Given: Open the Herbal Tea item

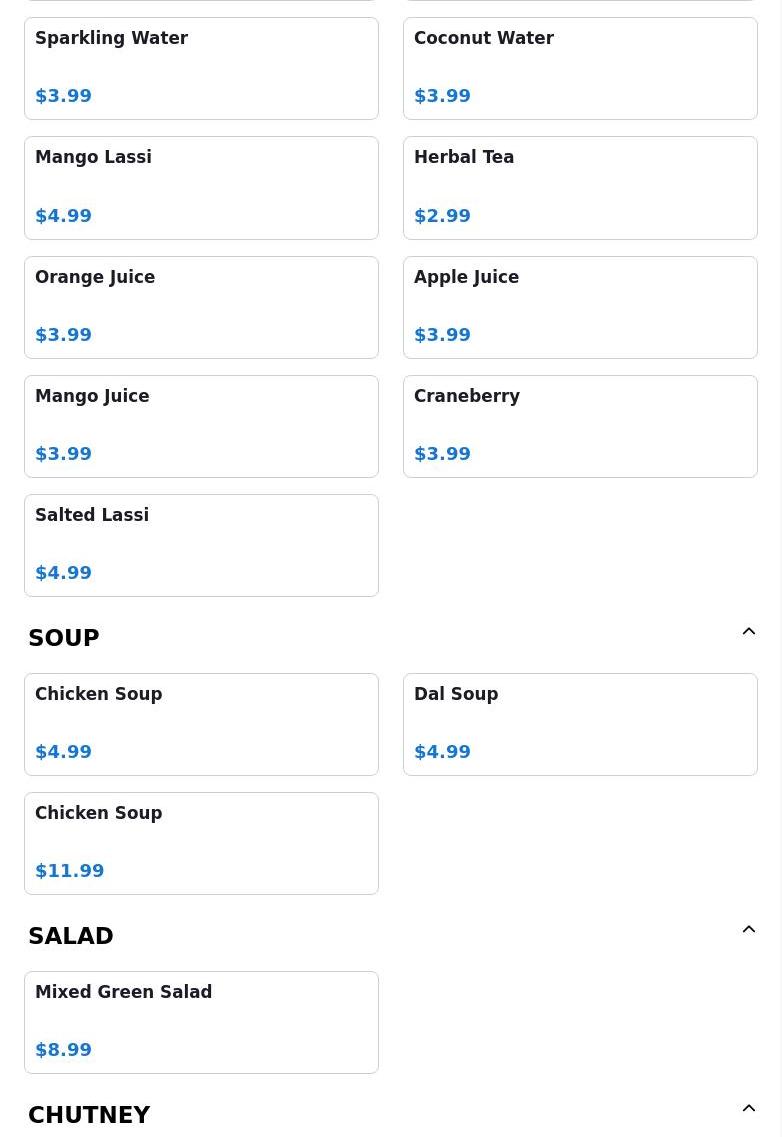Looking at the screenshot, I should [x=580, y=188].
